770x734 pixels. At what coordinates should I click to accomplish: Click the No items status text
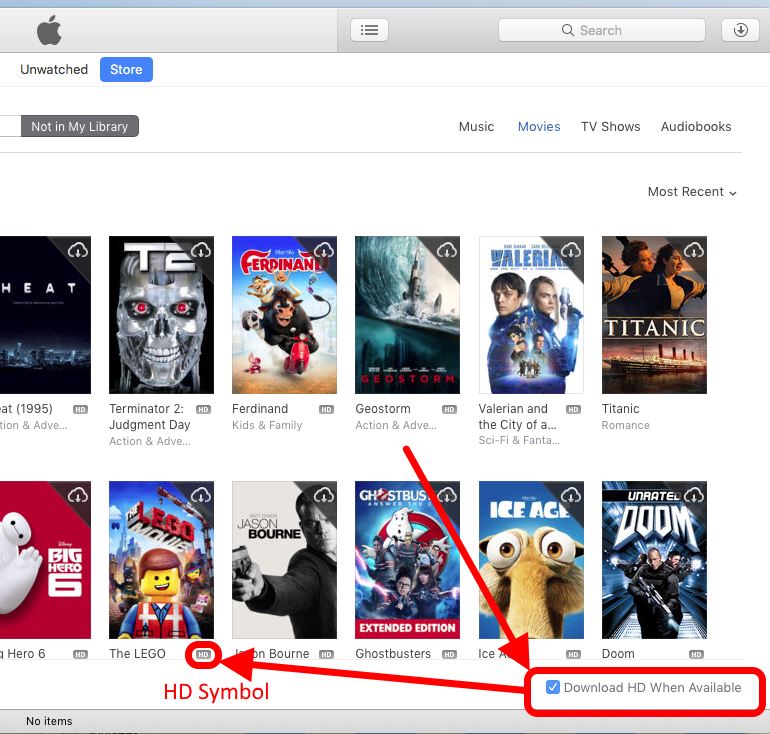coord(49,721)
